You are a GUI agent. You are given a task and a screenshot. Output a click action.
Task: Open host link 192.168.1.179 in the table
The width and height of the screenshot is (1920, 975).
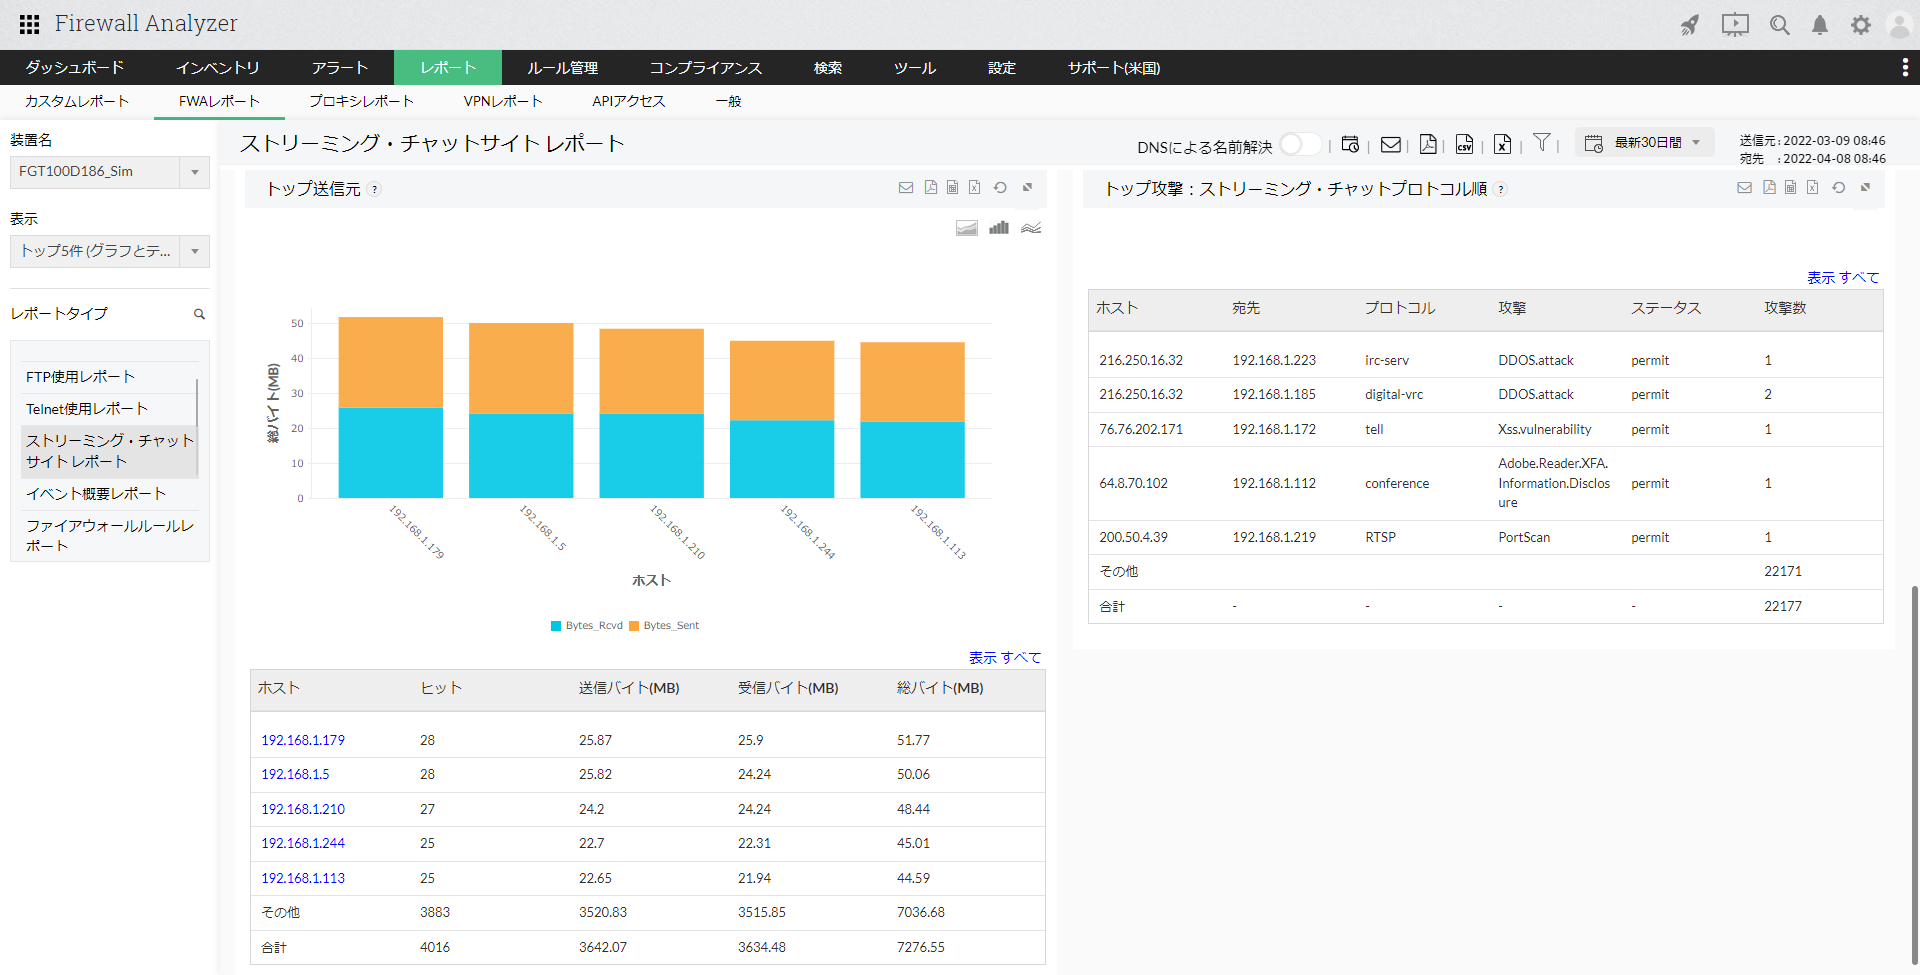[x=303, y=740]
